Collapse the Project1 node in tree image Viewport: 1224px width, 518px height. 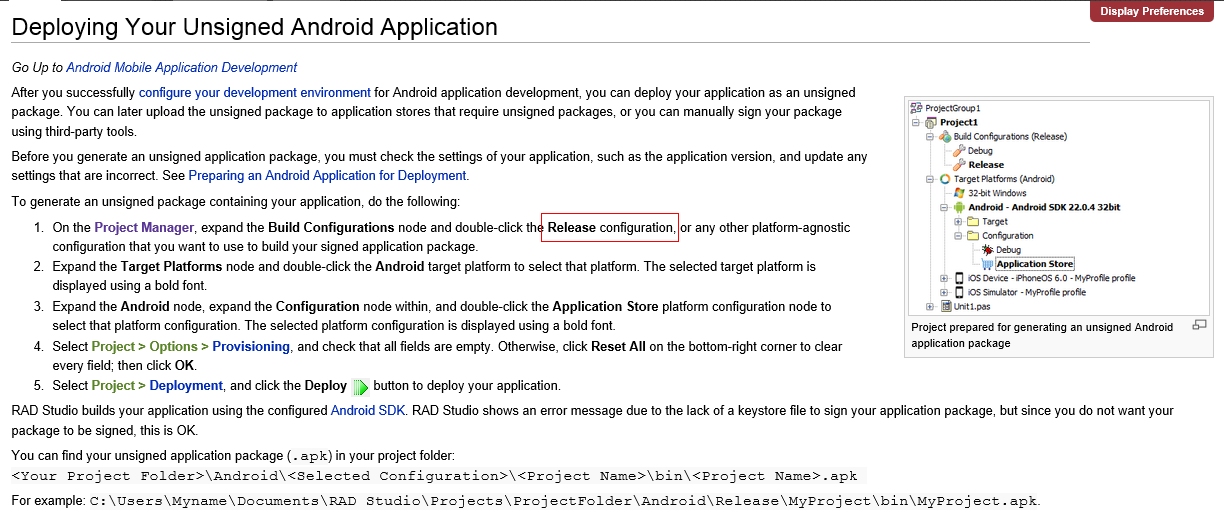[x=915, y=123]
